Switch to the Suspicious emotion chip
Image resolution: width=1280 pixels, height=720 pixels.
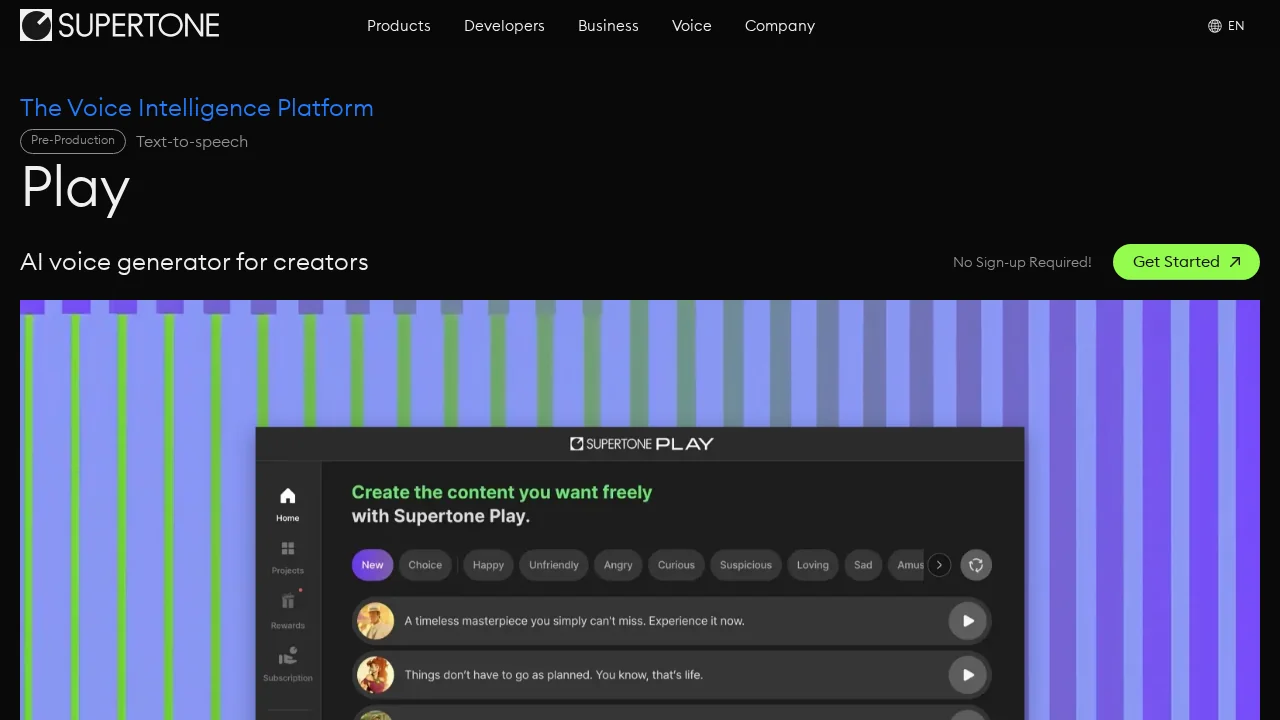pos(745,565)
